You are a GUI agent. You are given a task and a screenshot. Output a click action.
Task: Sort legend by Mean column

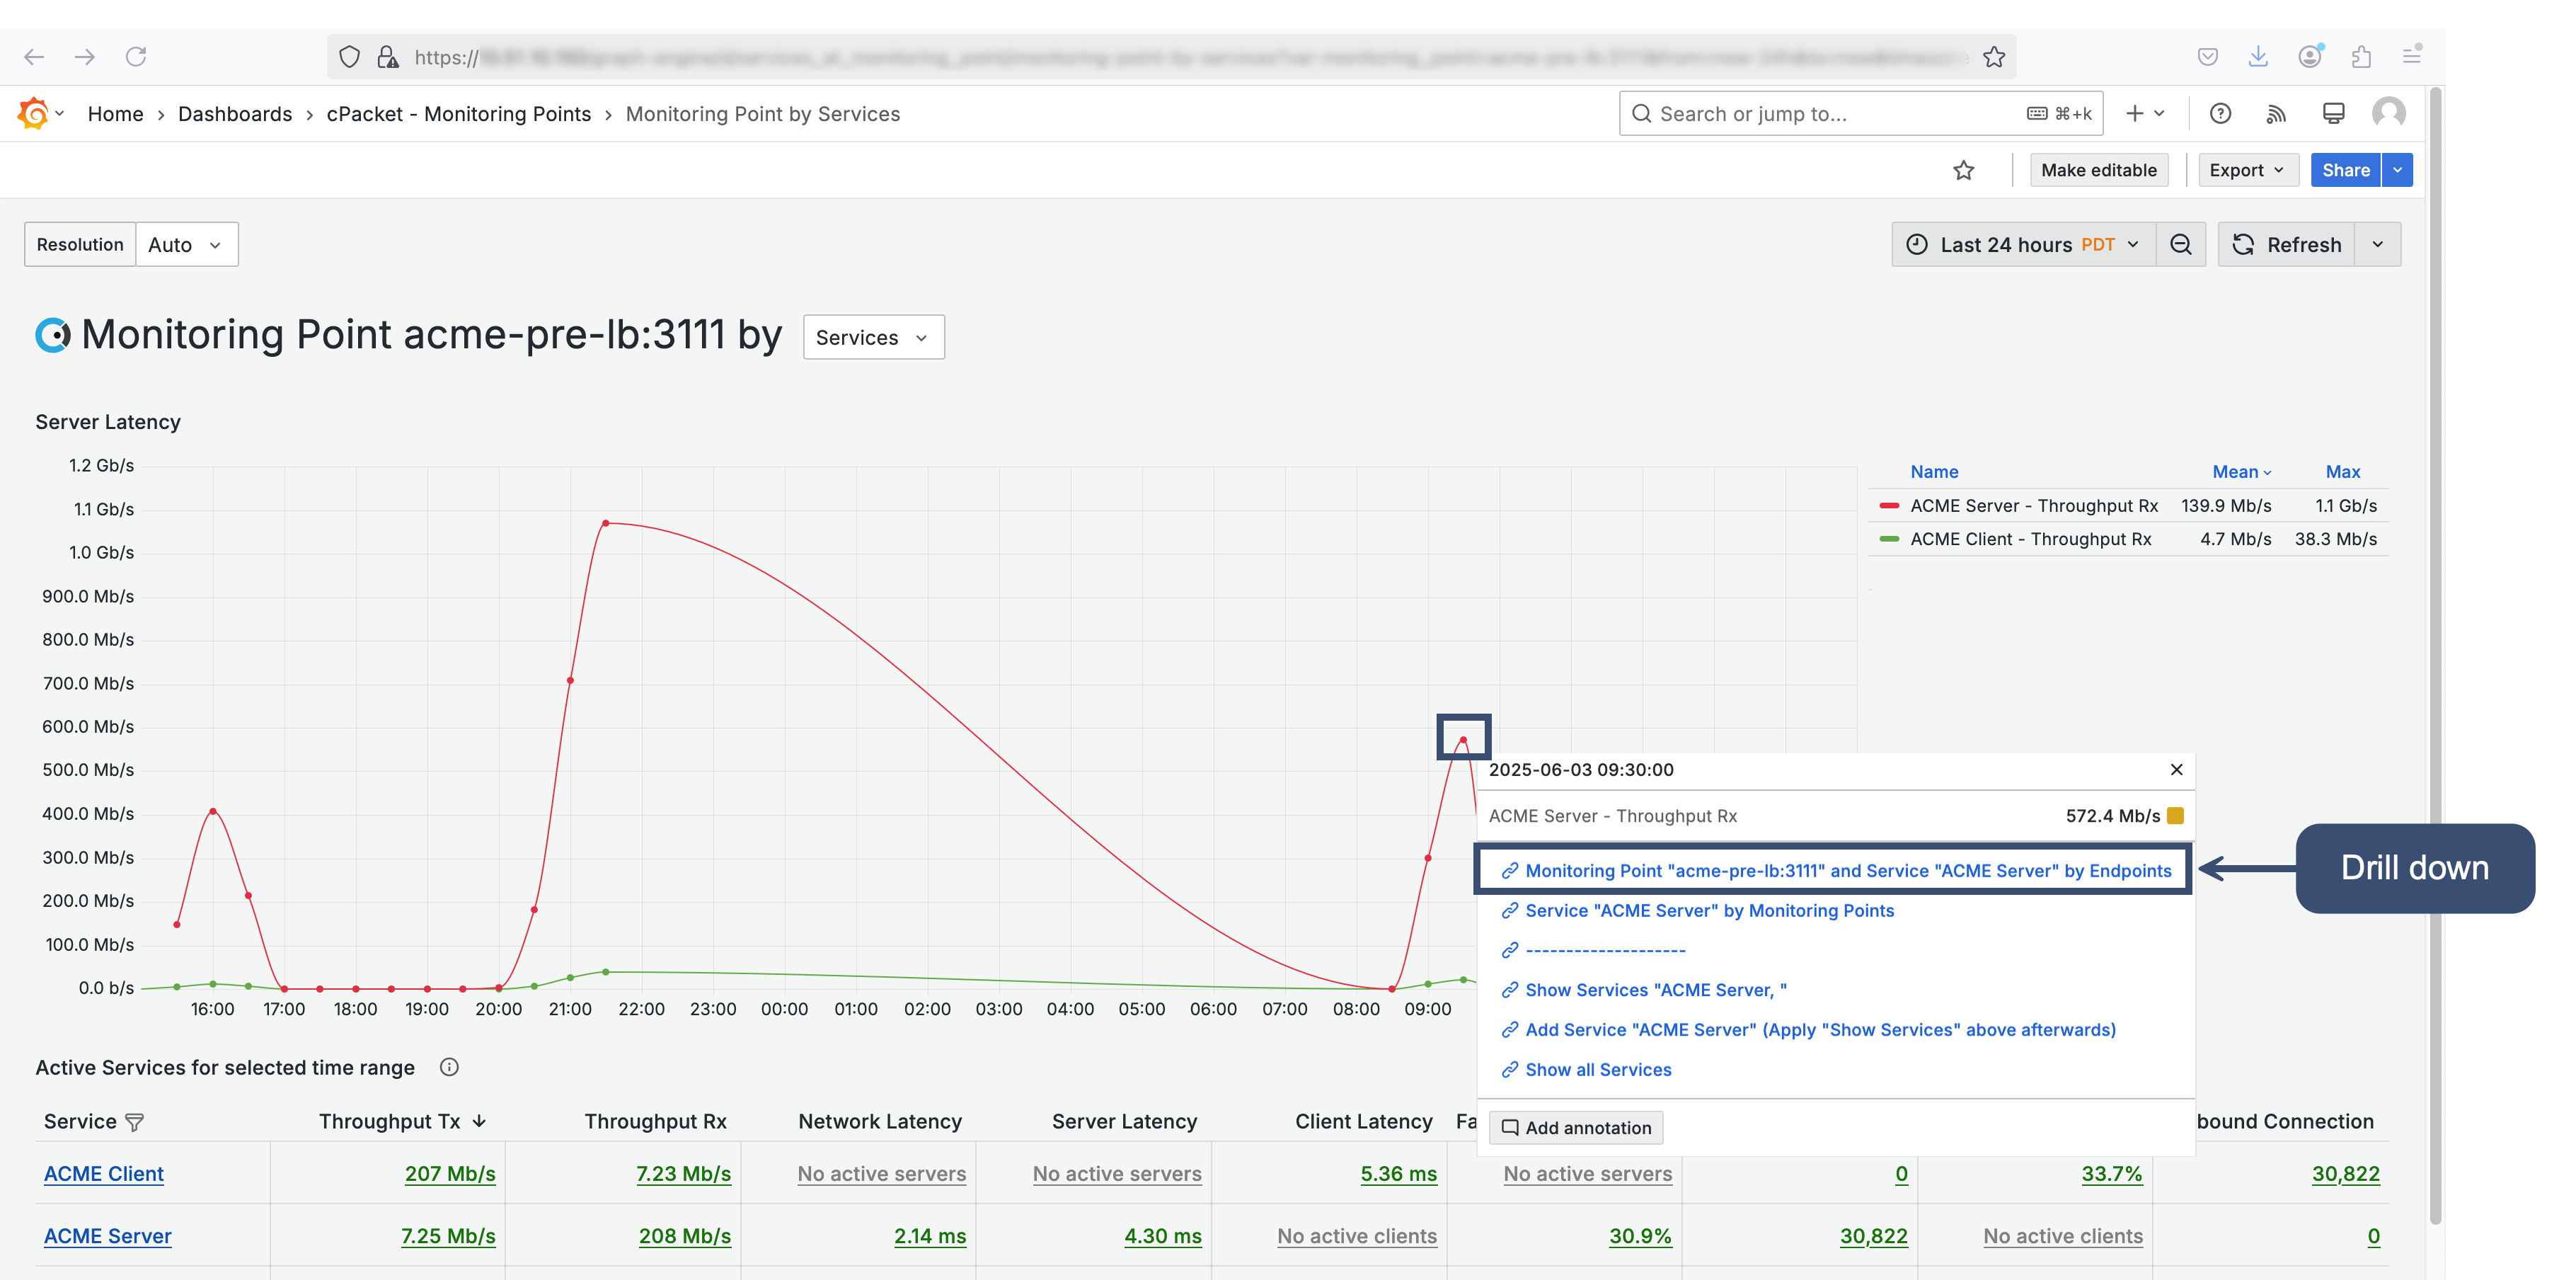[x=2241, y=472]
